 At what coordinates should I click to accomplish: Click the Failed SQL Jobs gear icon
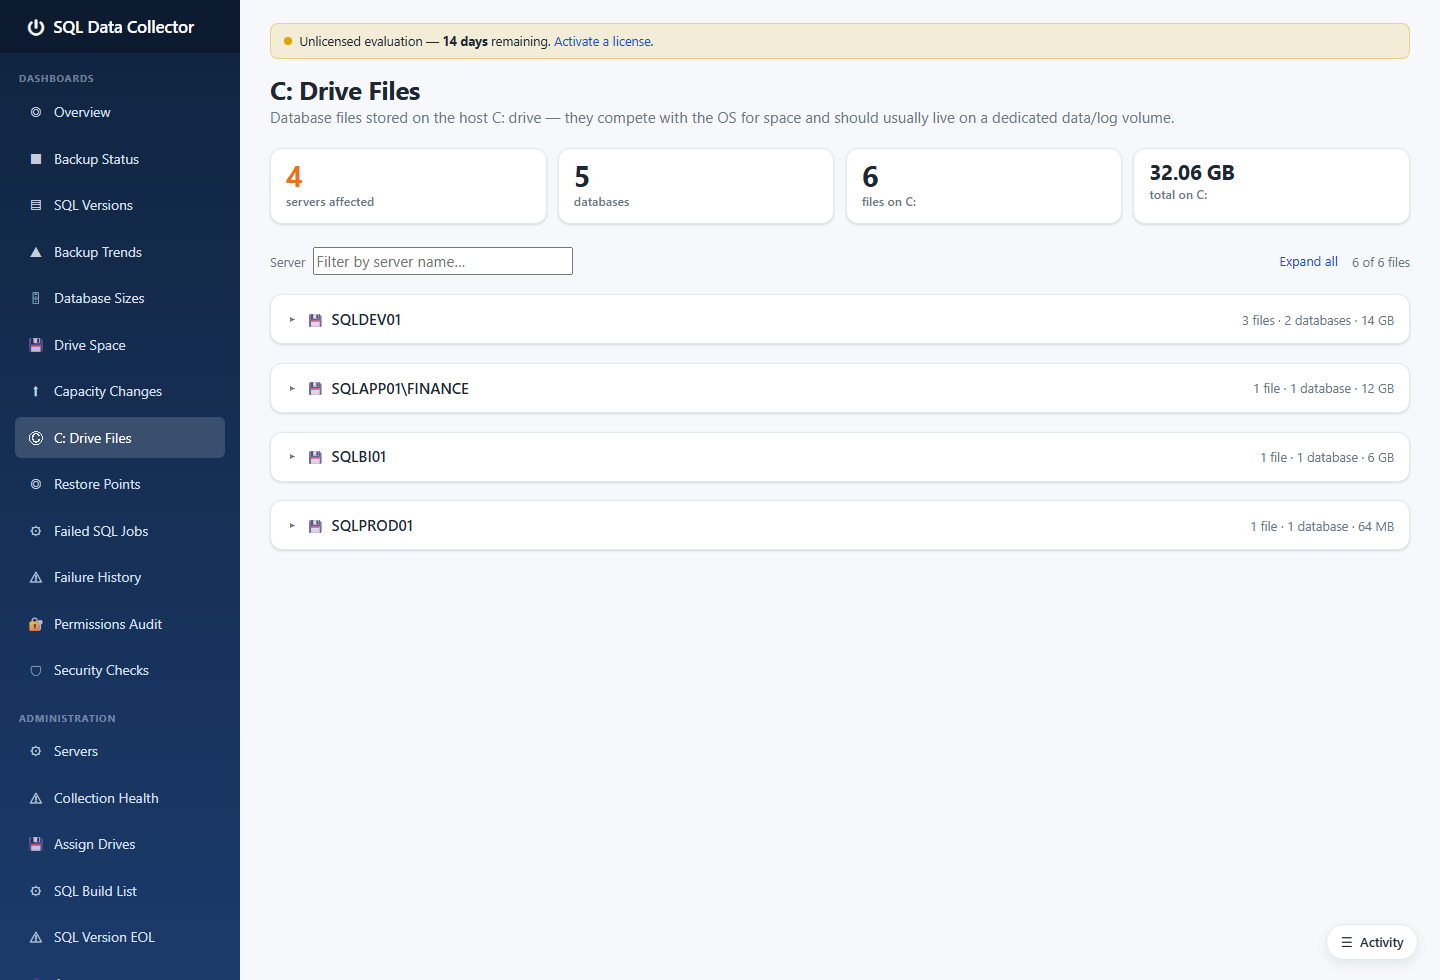pos(36,531)
